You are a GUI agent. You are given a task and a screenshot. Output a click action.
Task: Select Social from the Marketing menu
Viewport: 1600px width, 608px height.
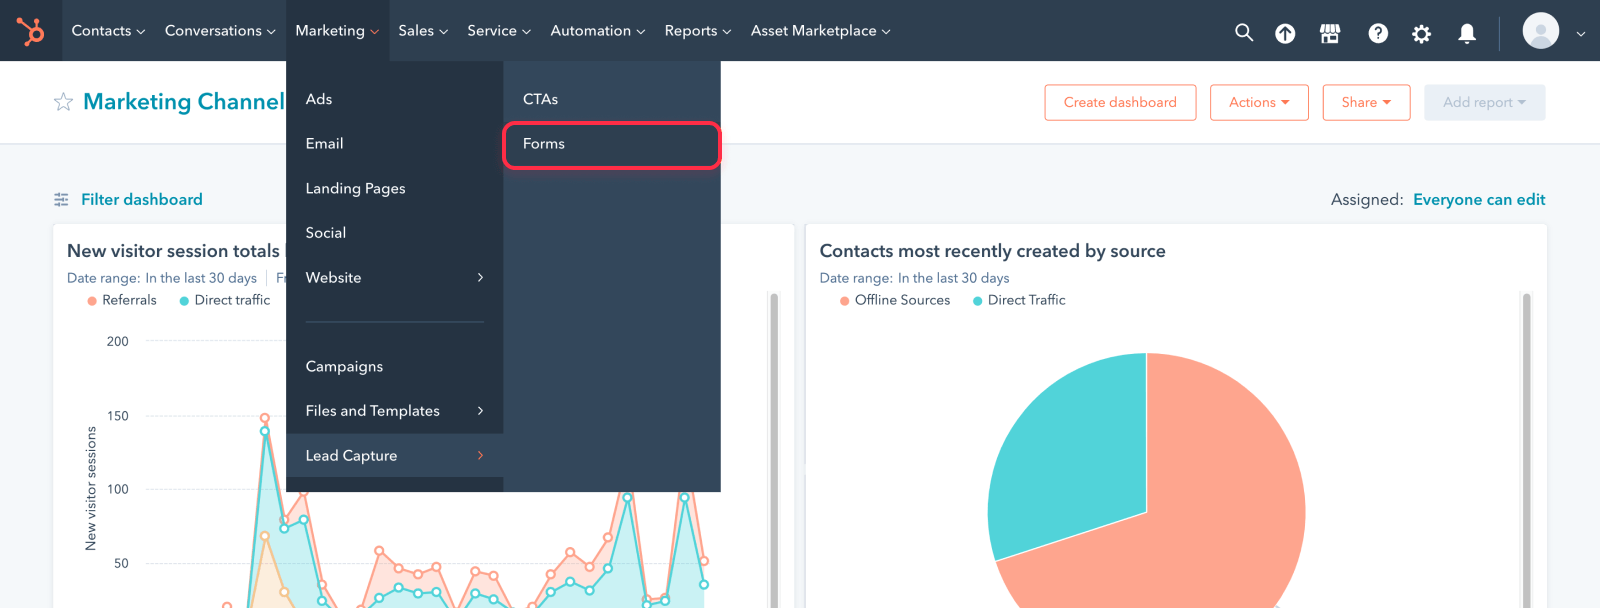pyautogui.click(x=394, y=233)
